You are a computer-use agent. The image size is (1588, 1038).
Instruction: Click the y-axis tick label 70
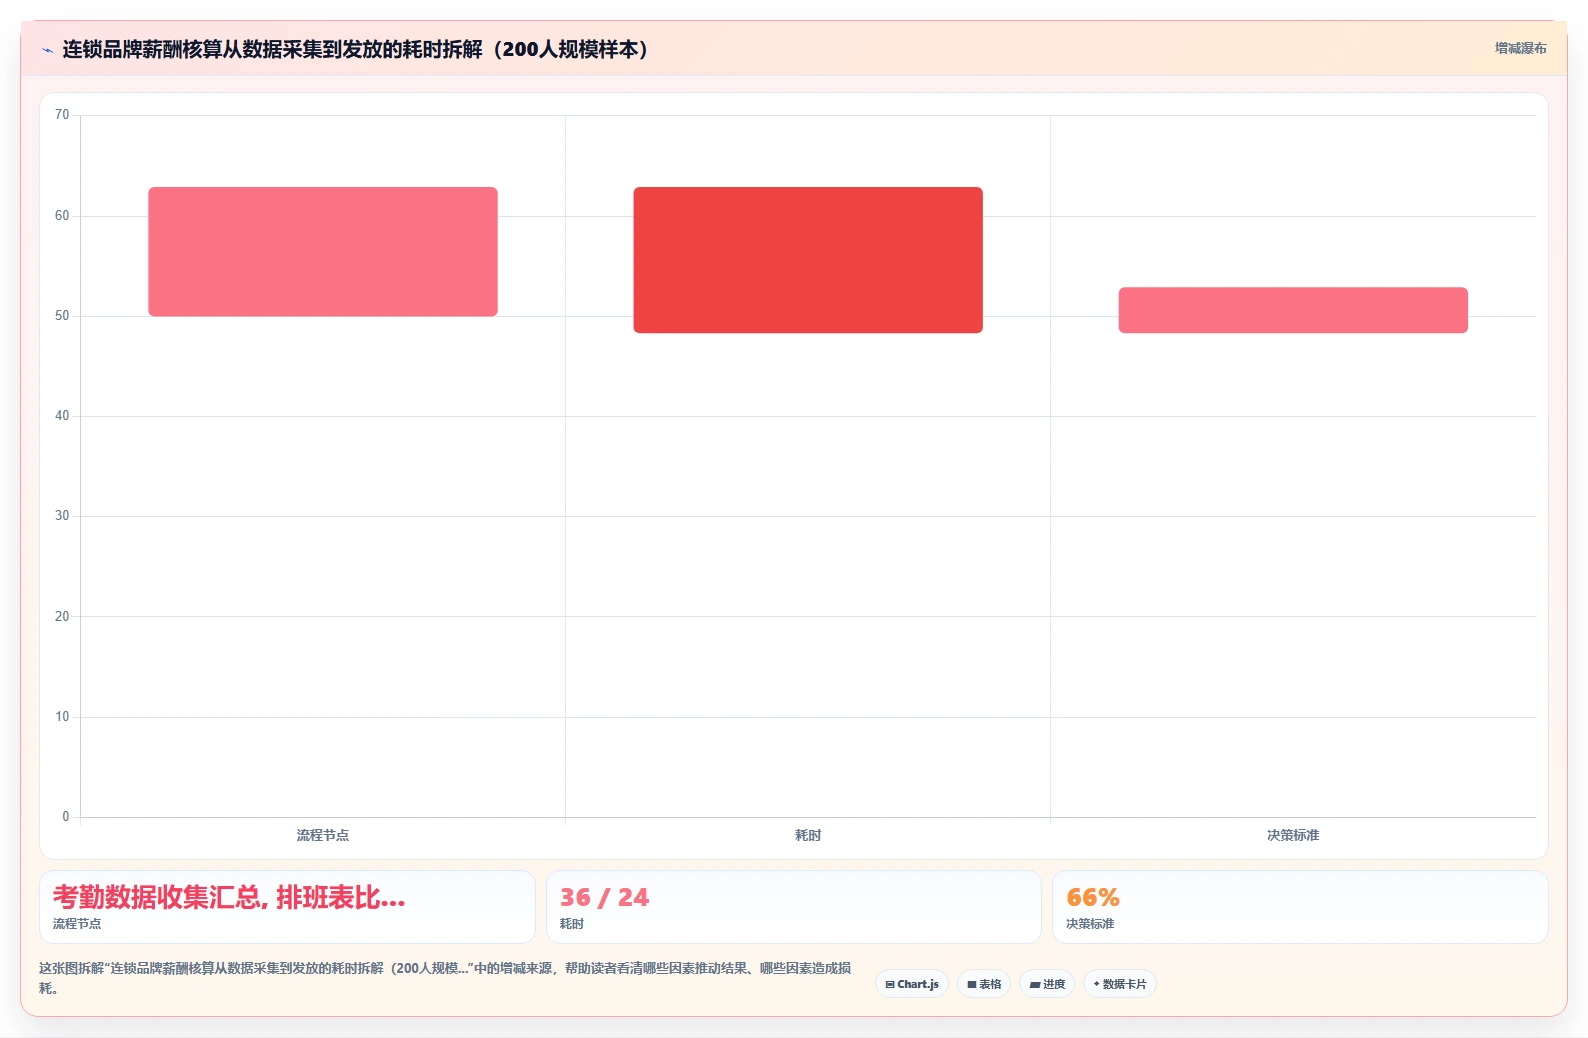(62, 115)
